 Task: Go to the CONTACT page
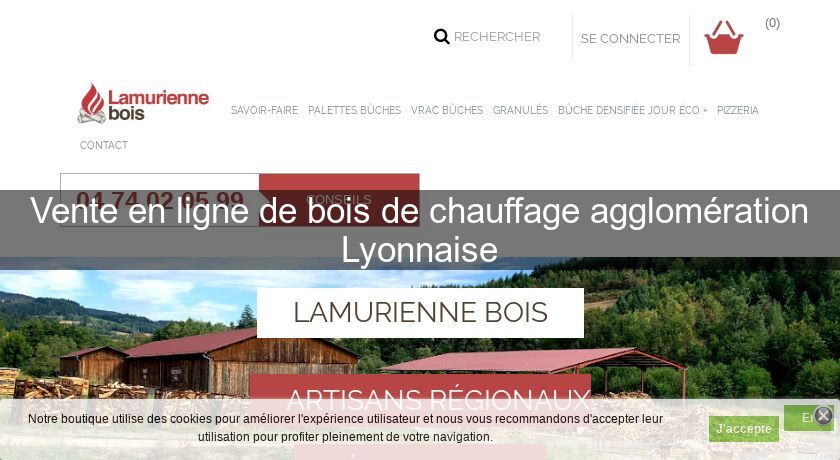[104, 145]
